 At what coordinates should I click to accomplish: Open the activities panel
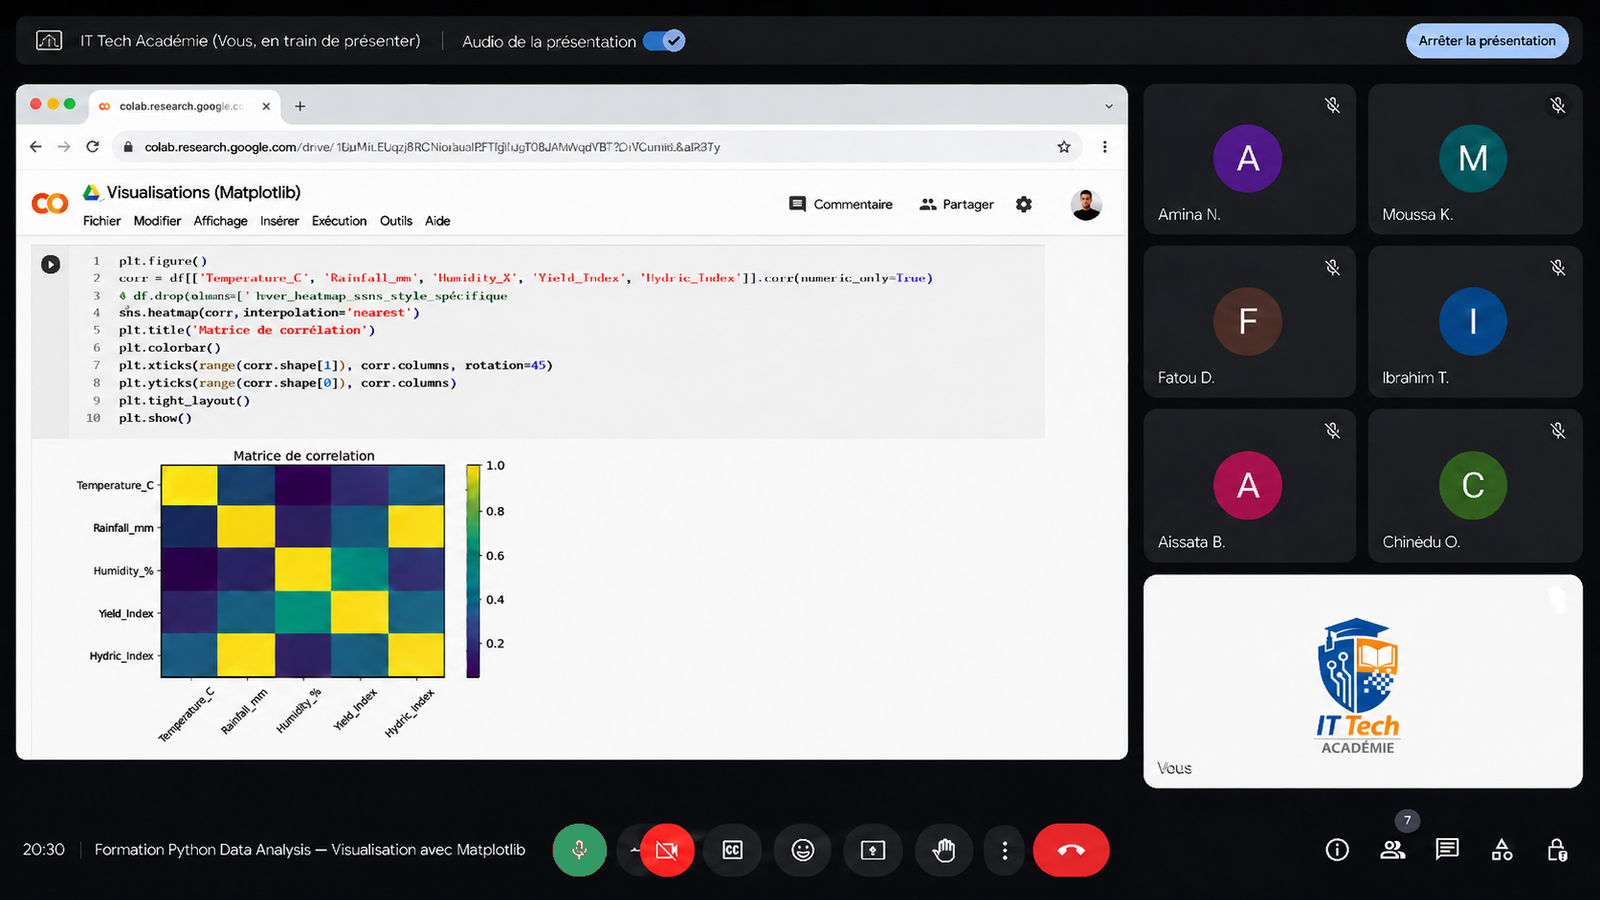[1502, 850]
